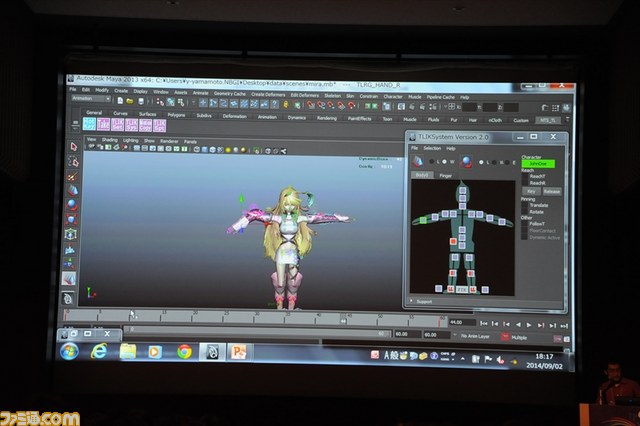Choose the Lasso select tool

click(73, 162)
